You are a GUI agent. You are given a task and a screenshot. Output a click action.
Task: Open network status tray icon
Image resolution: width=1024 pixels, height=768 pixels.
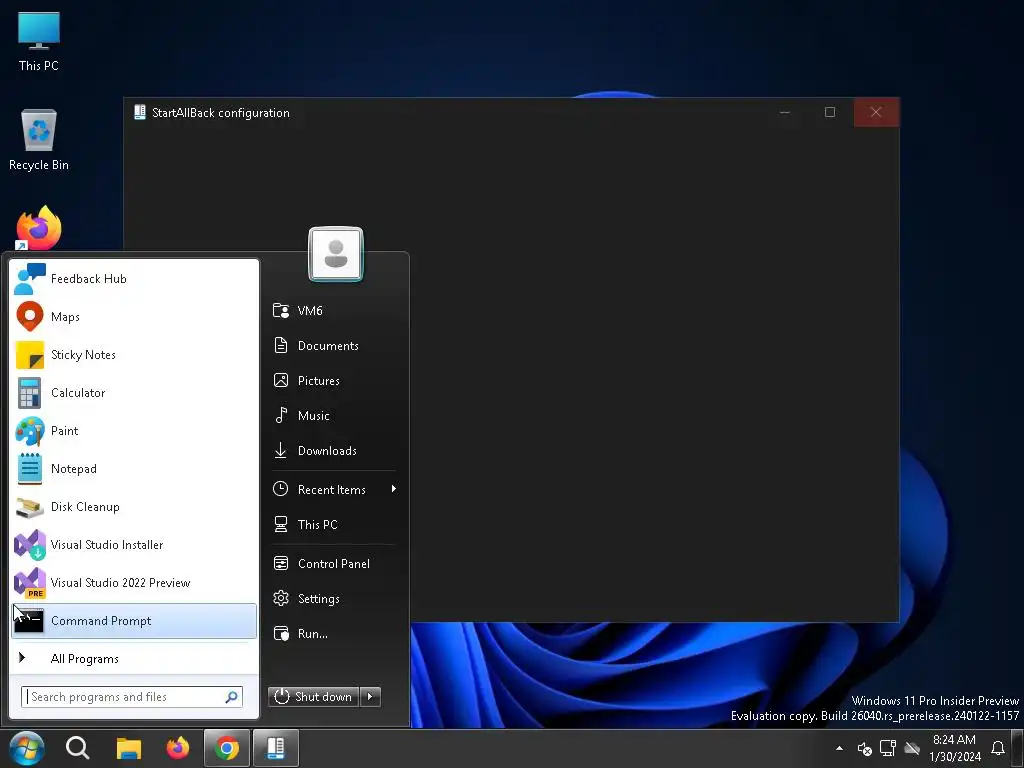point(888,748)
